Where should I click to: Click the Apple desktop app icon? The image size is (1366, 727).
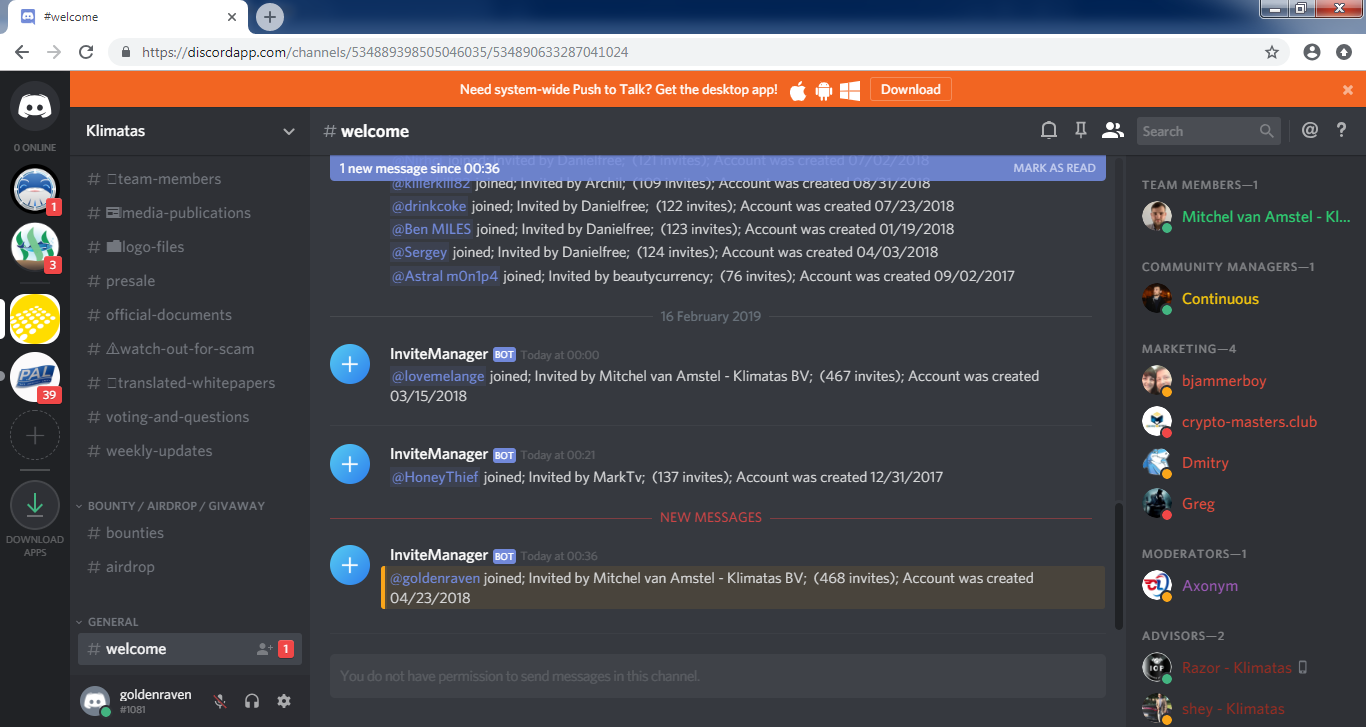point(798,90)
